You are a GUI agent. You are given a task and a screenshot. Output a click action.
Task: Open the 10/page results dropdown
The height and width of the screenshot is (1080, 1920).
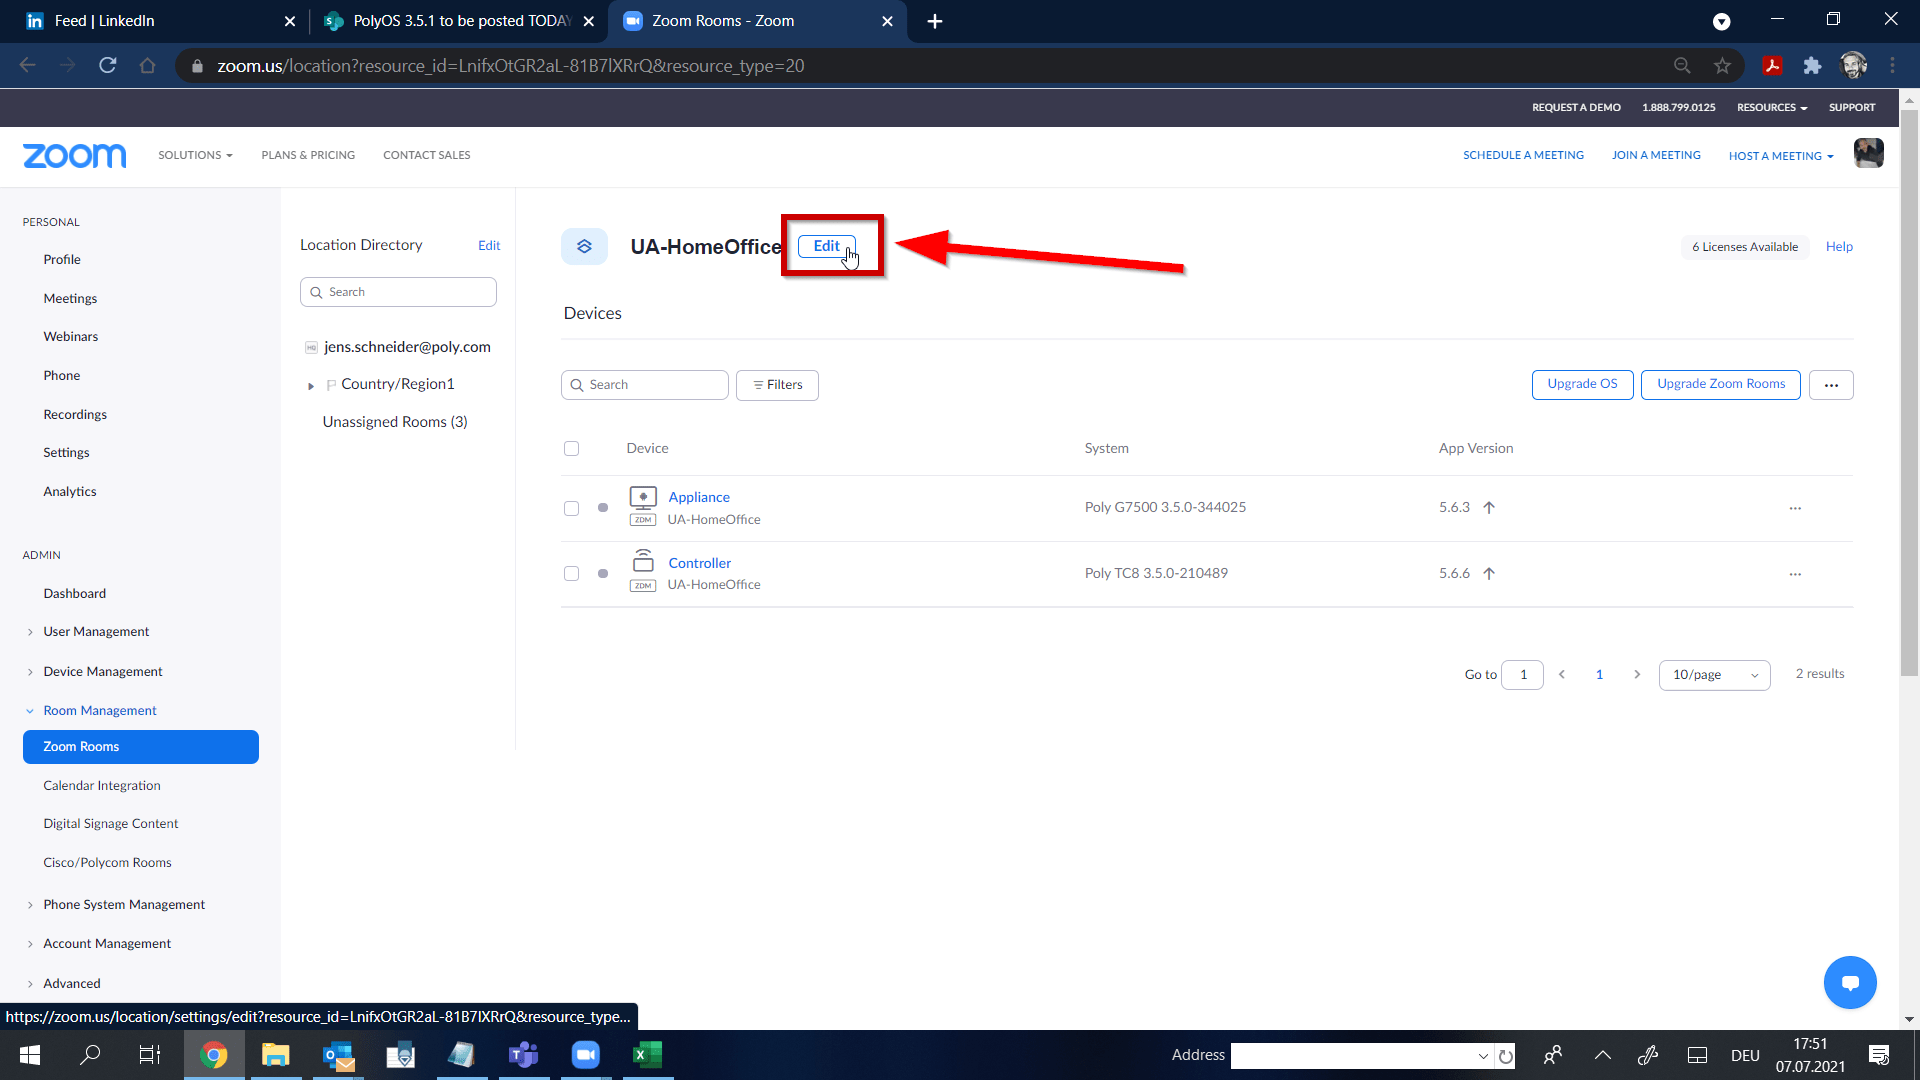[1714, 675]
